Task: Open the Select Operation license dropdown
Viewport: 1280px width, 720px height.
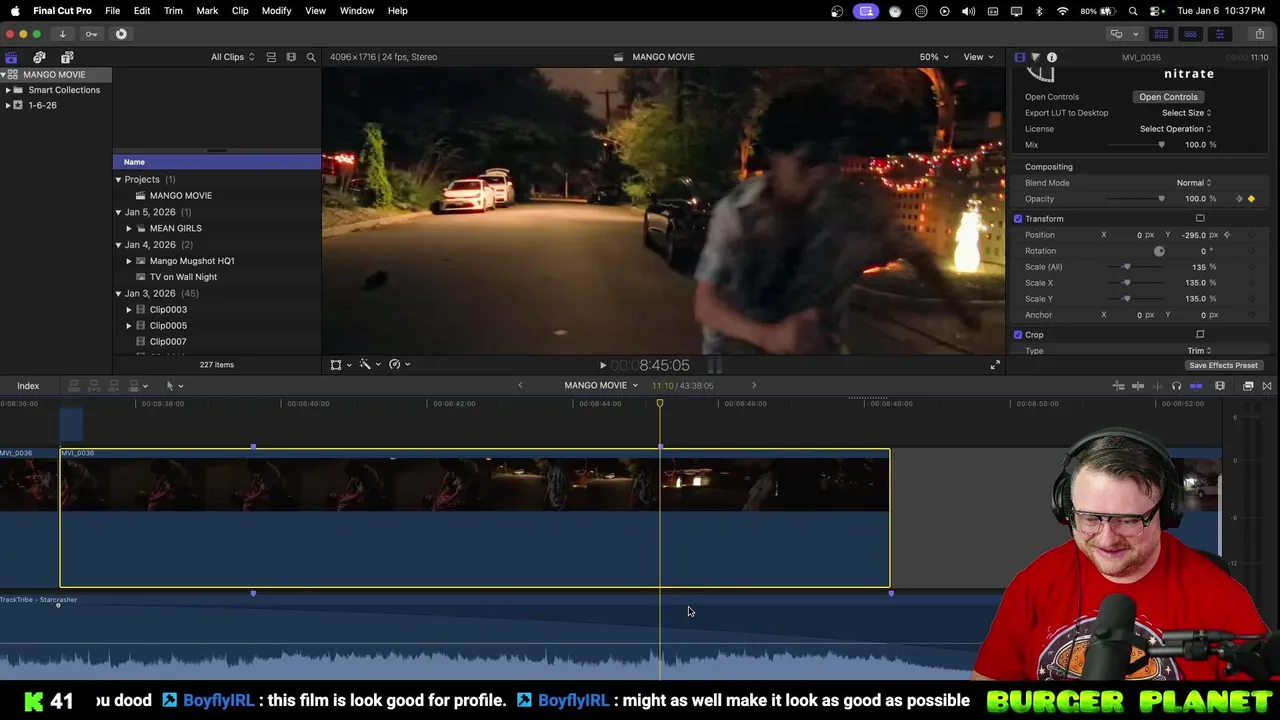Action: tap(1175, 129)
